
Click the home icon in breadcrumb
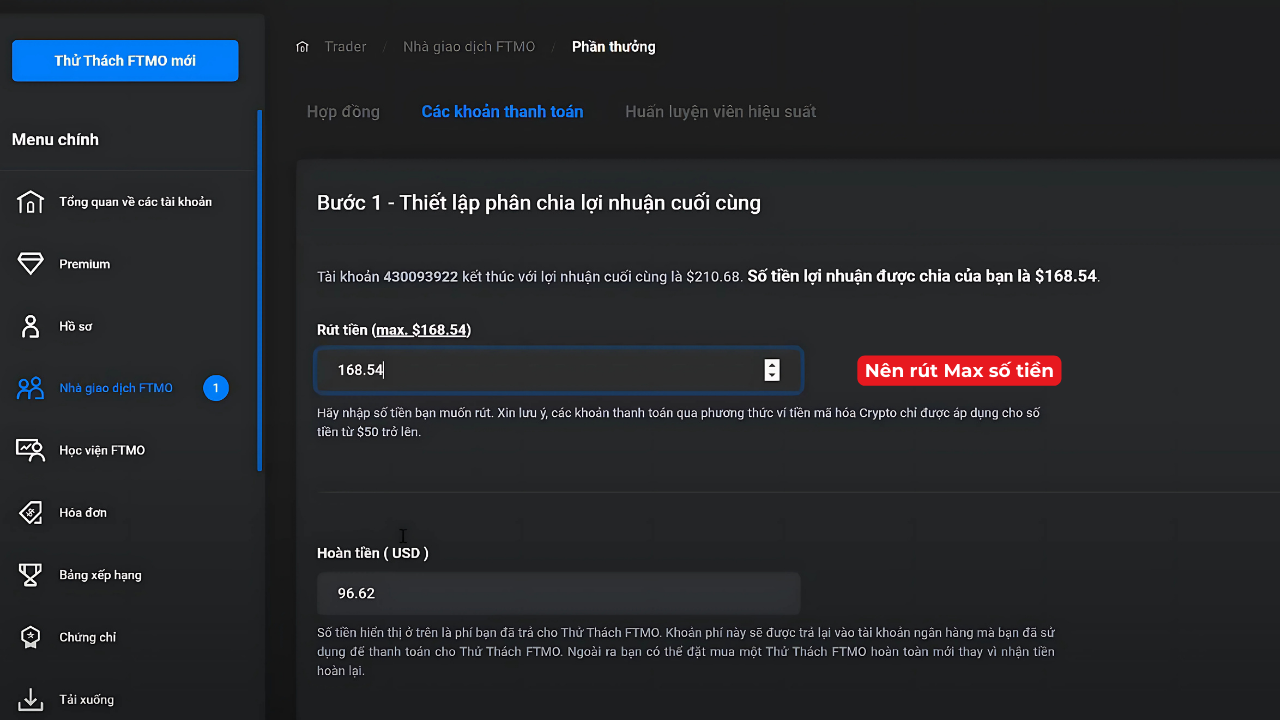[x=303, y=47]
